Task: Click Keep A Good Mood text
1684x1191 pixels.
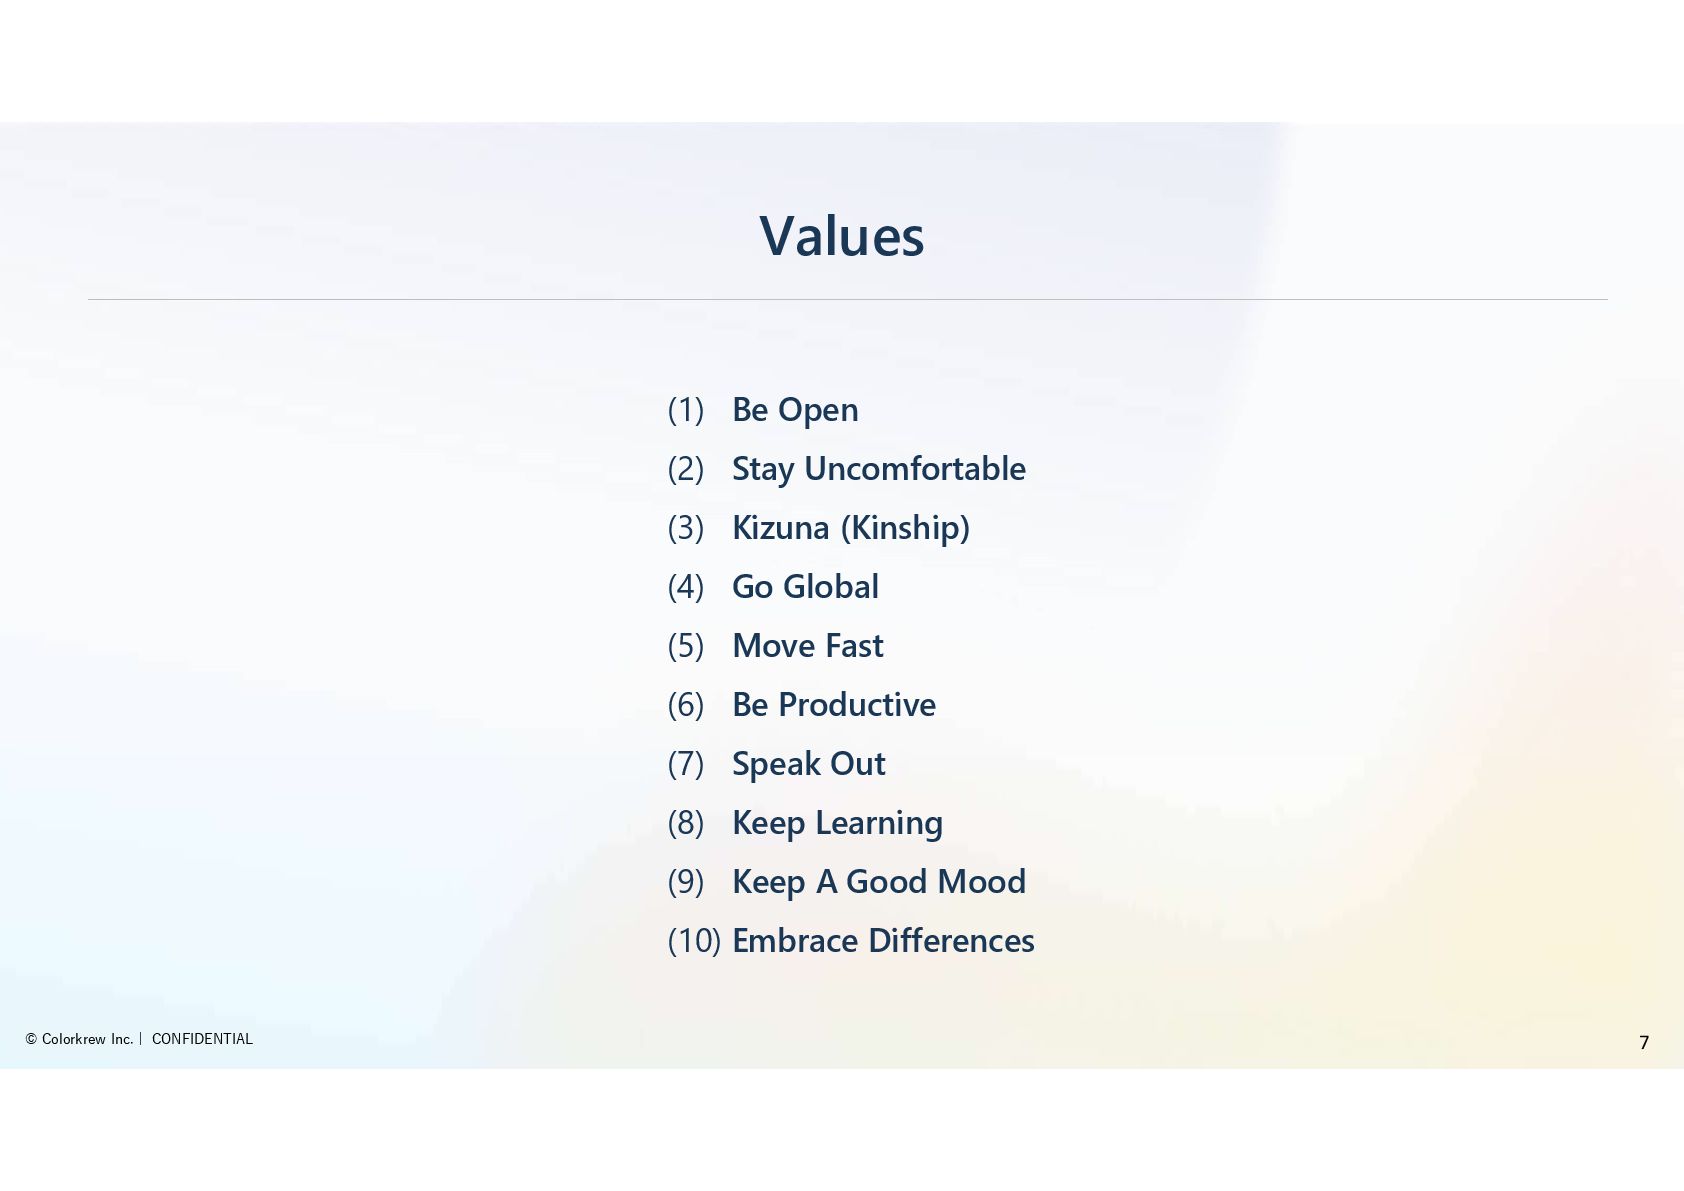Action: coord(878,882)
